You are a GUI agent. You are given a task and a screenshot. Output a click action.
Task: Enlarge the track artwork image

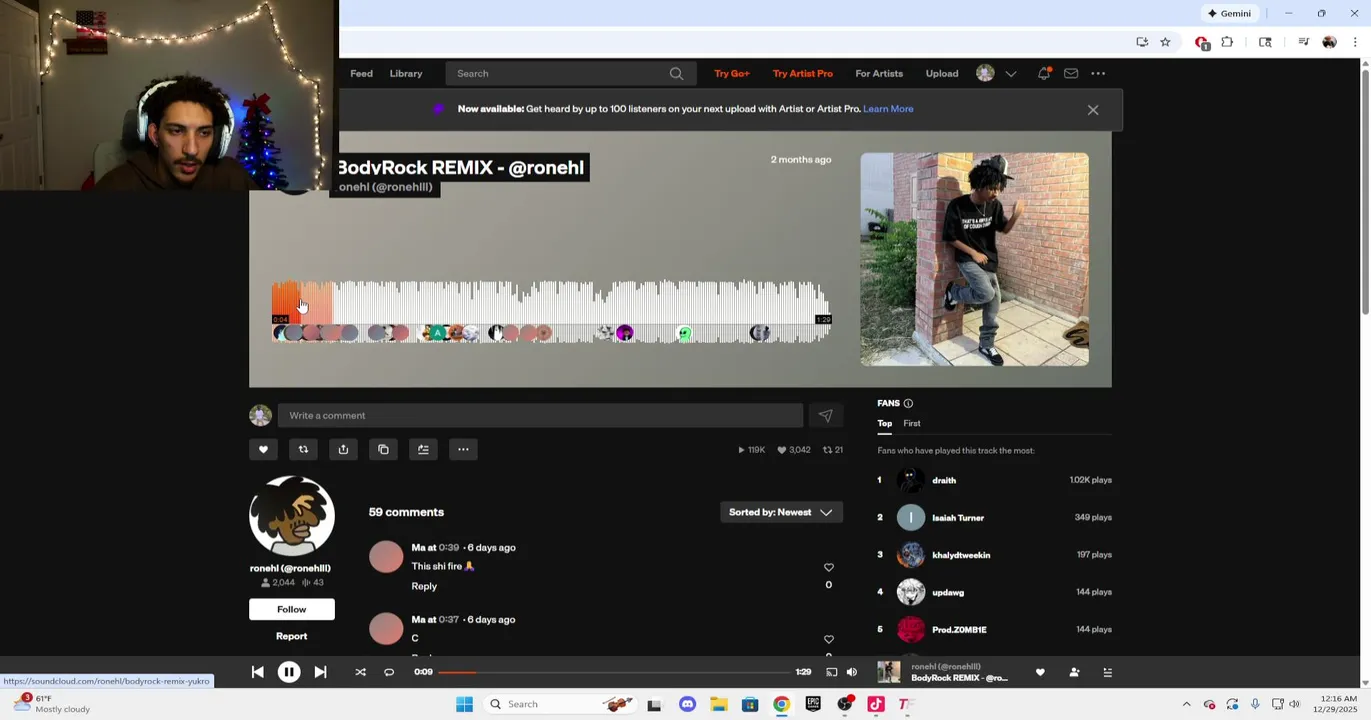[x=975, y=259]
